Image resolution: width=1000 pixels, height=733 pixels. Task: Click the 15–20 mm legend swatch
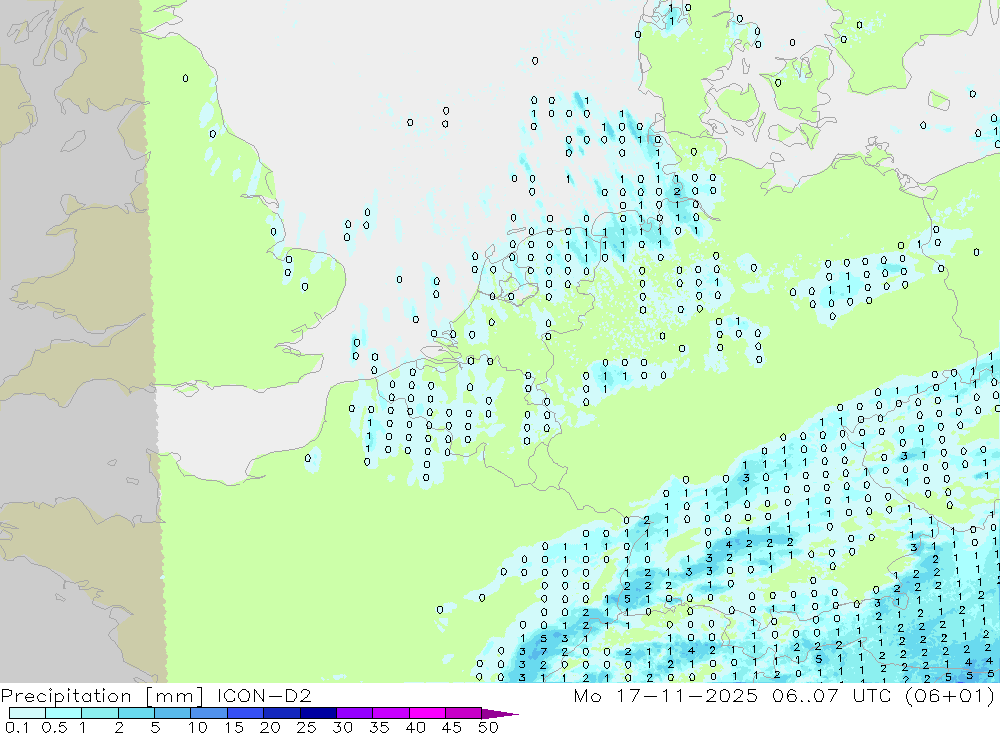pyautogui.click(x=246, y=713)
